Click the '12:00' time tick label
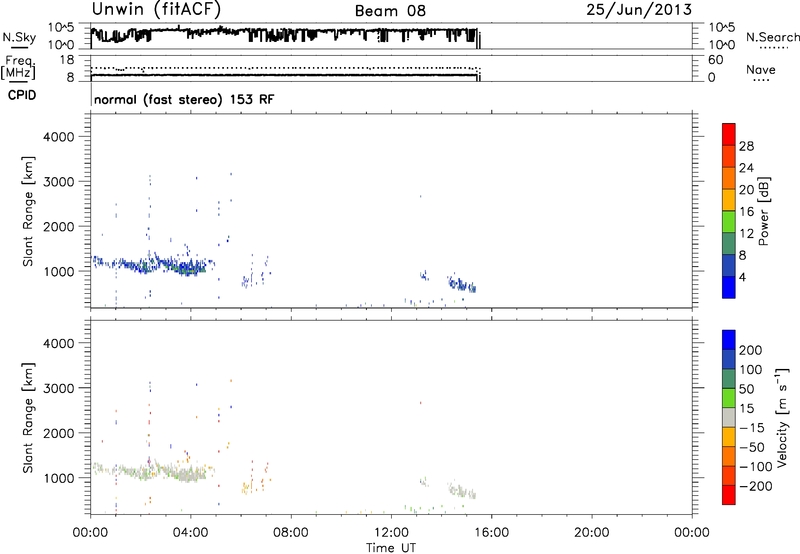The height and width of the screenshot is (554, 800). (x=391, y=533)
